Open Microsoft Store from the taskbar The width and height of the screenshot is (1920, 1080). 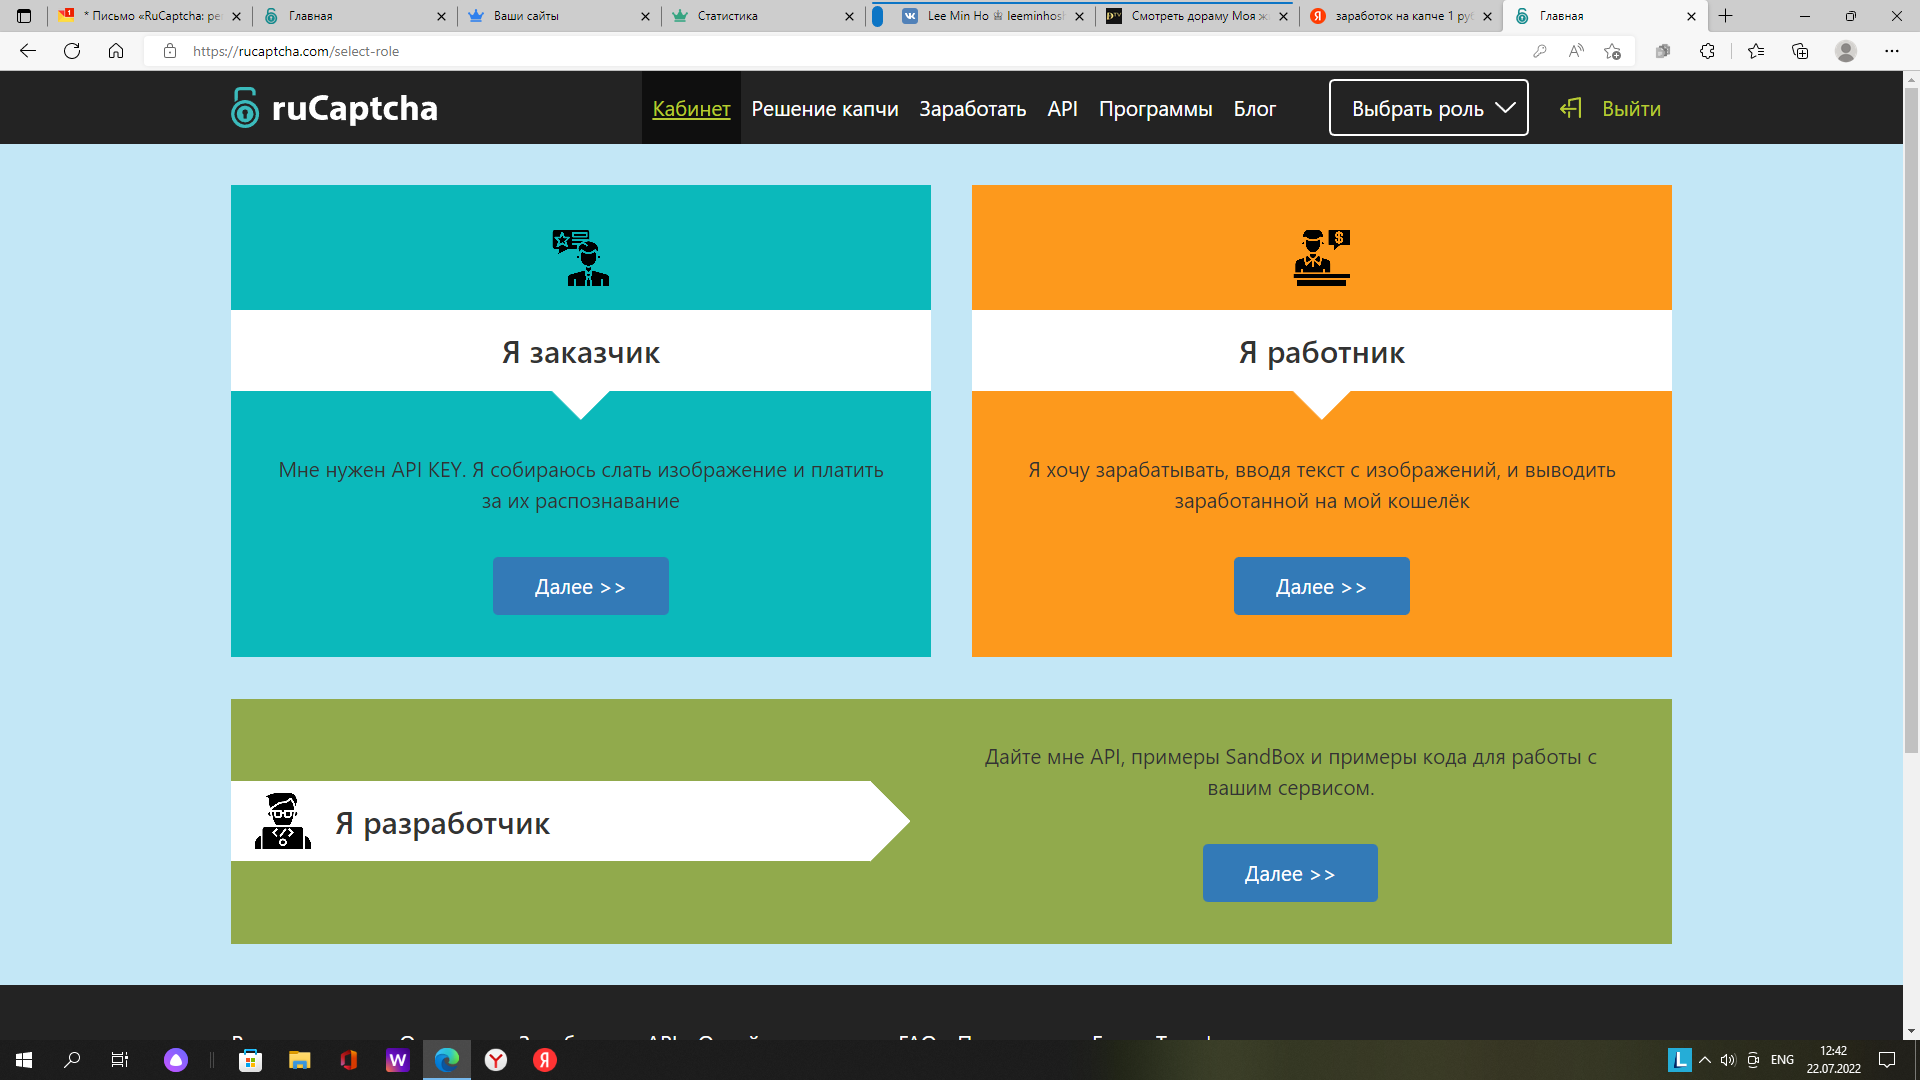[x=250, y=1060]
